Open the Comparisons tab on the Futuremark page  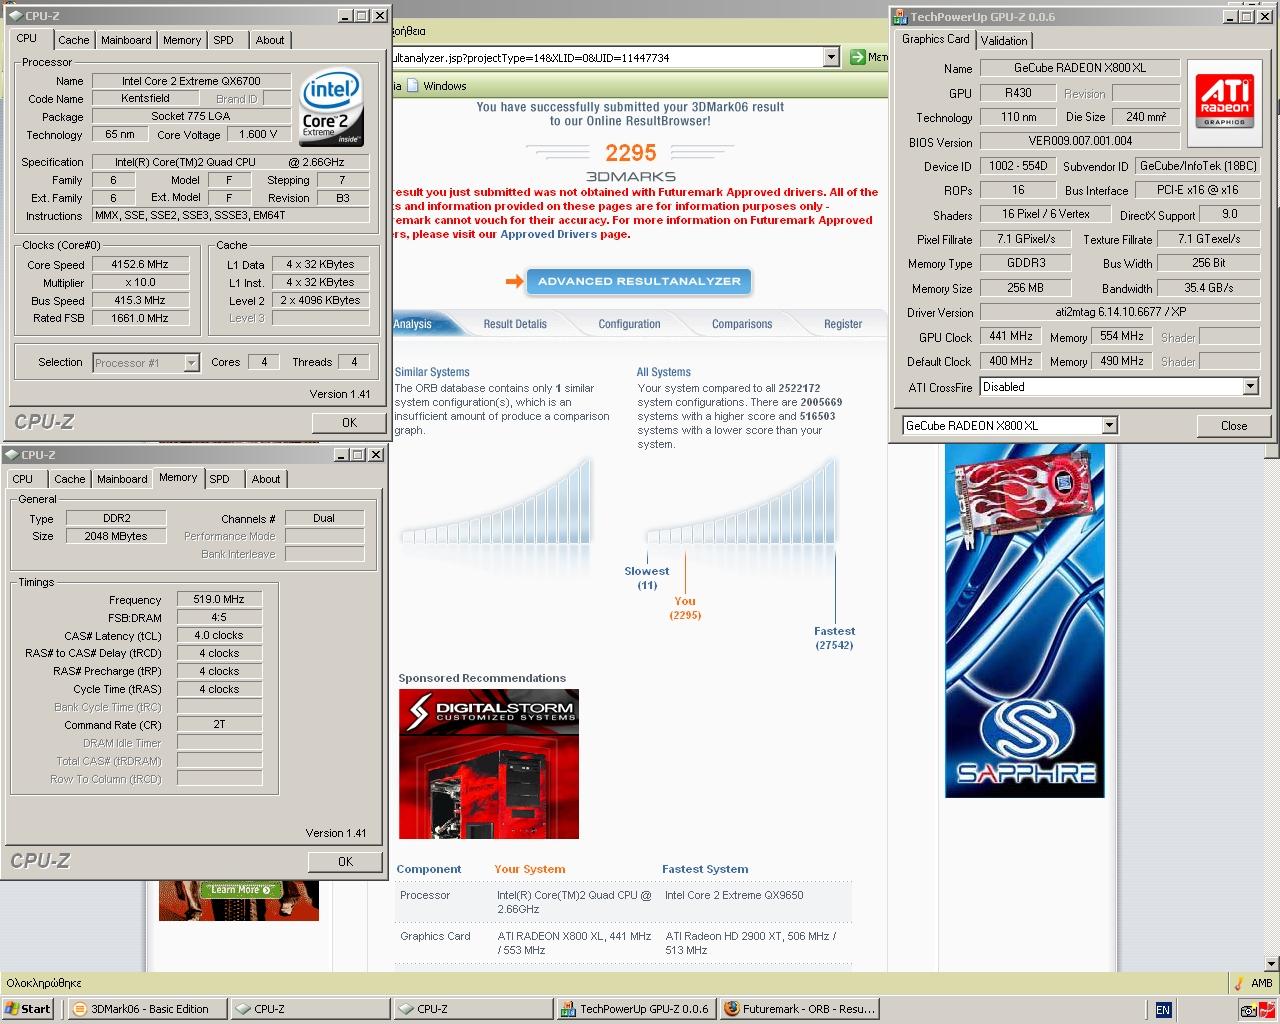click(742, 324)
